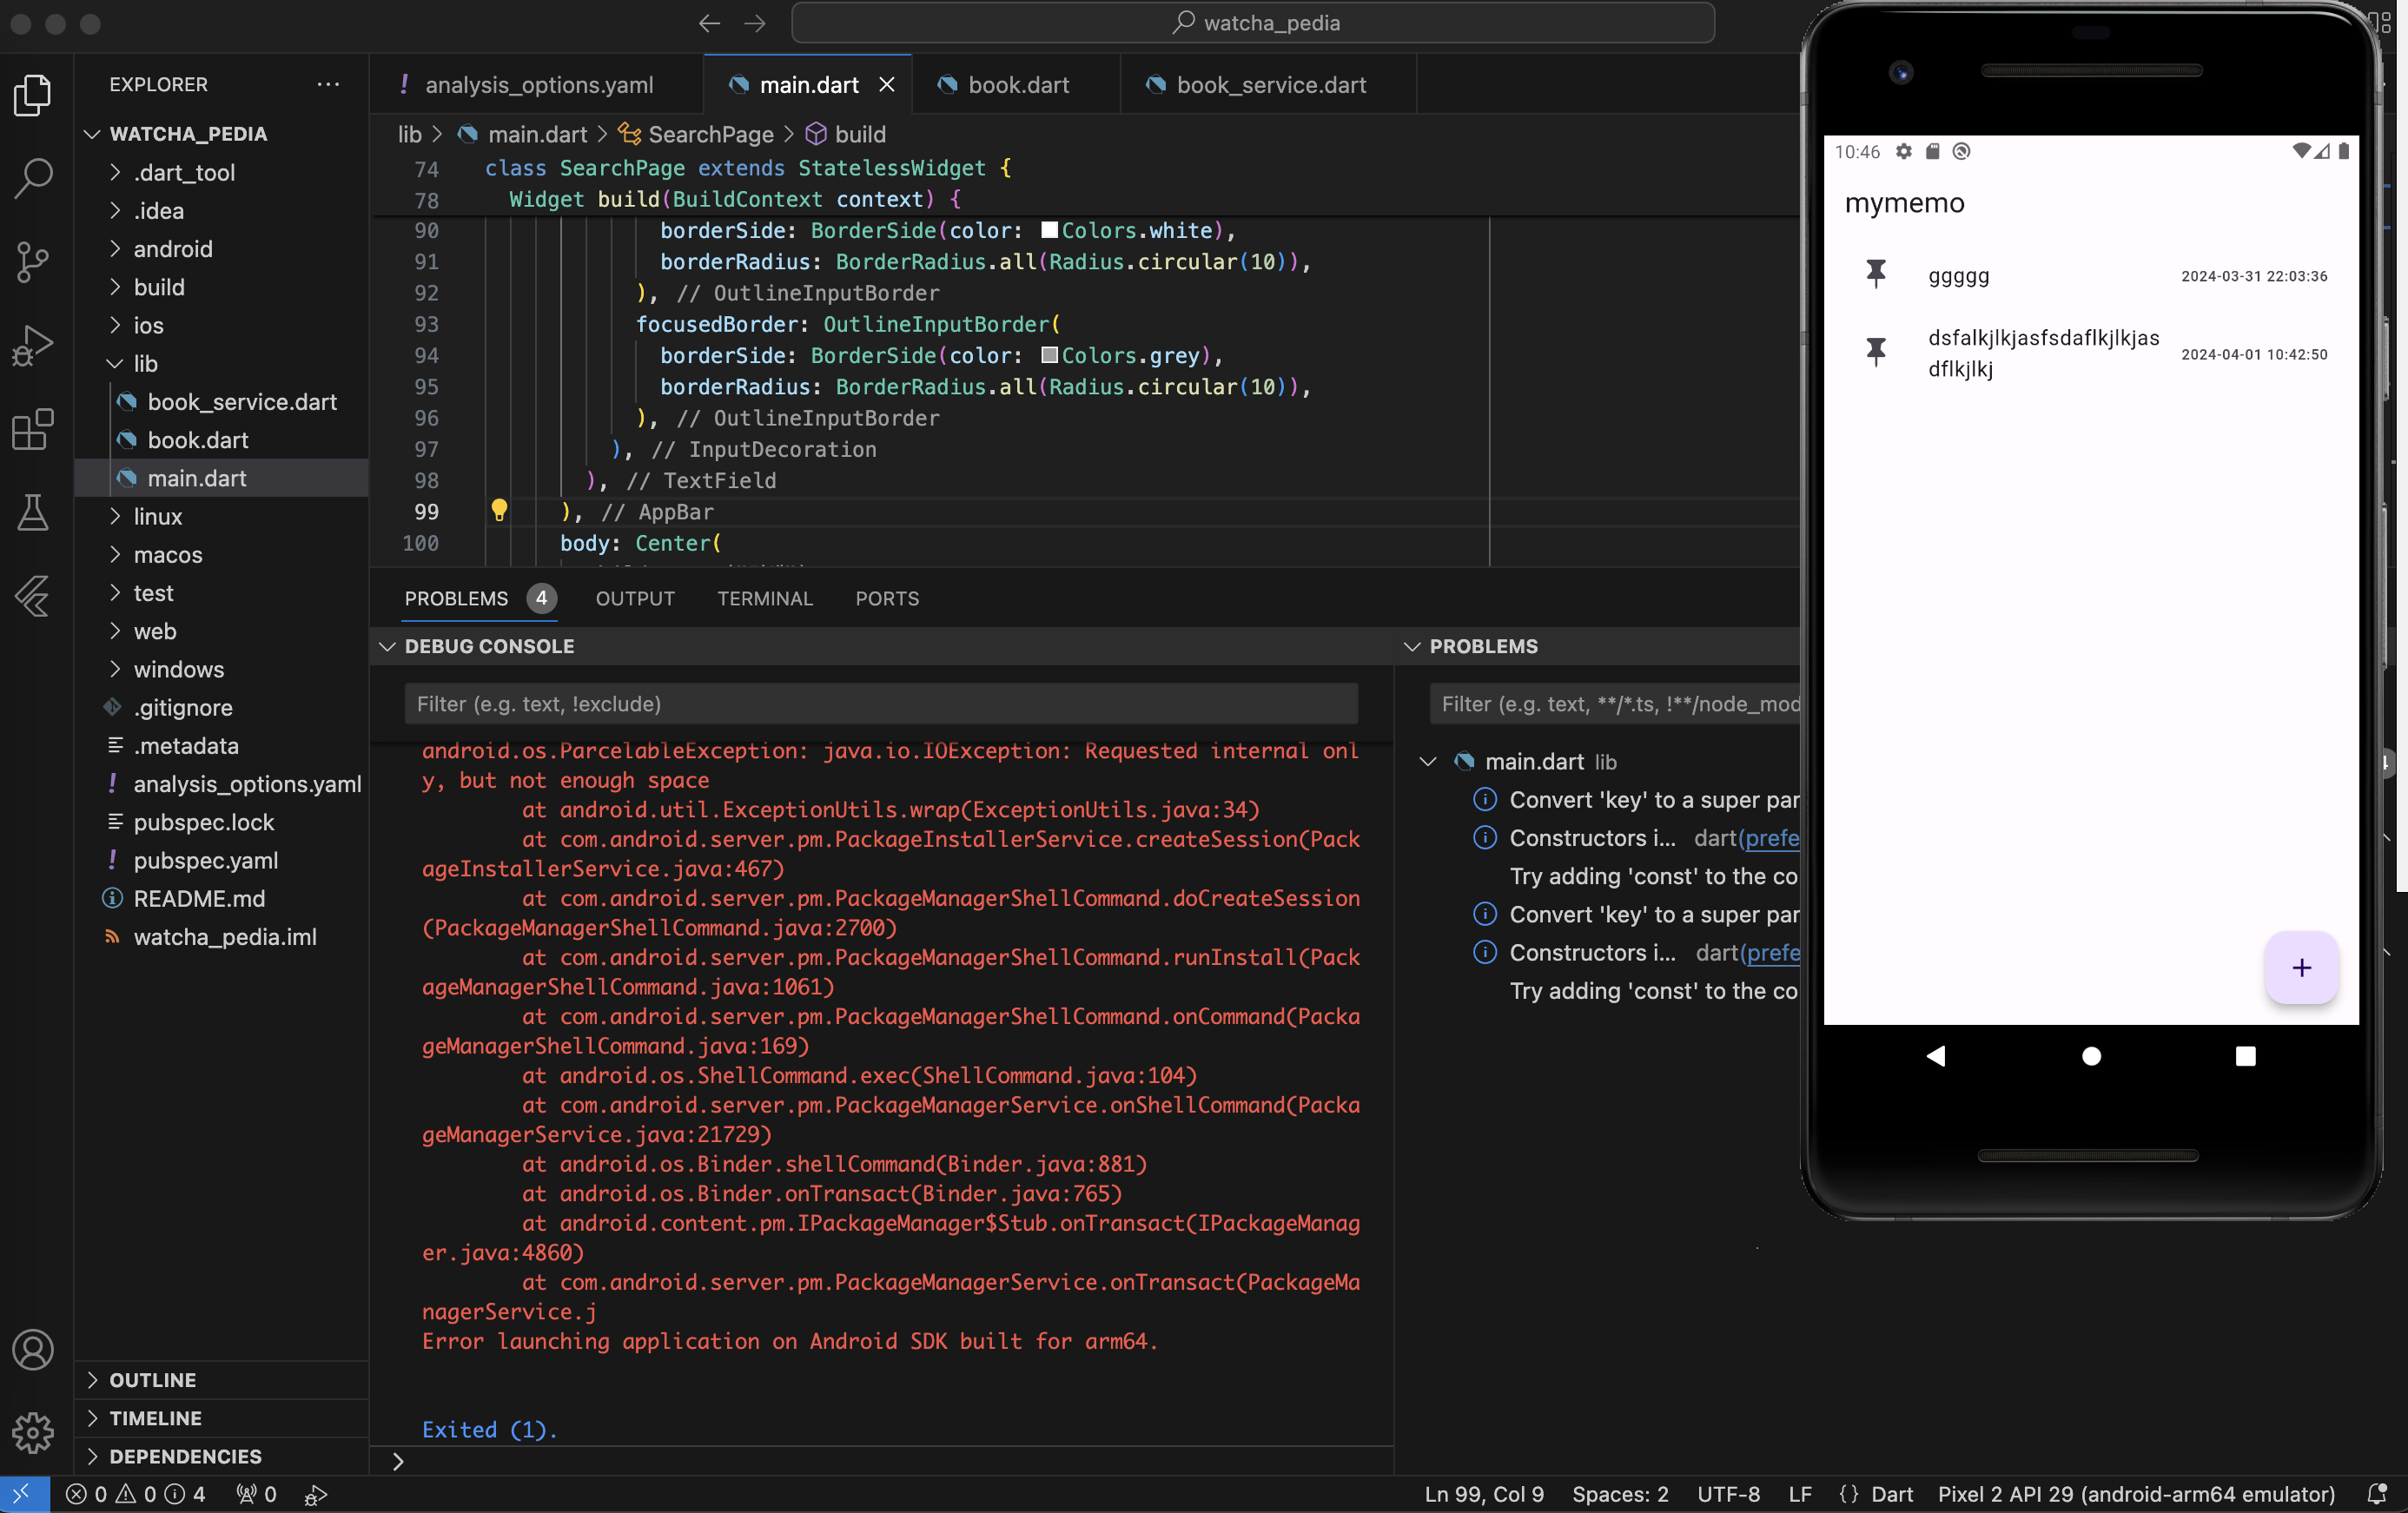This screenshot has height=1513, width=2408.
Task: Switch to the book_service.dart editor tab
Action: click(1268, 85)
